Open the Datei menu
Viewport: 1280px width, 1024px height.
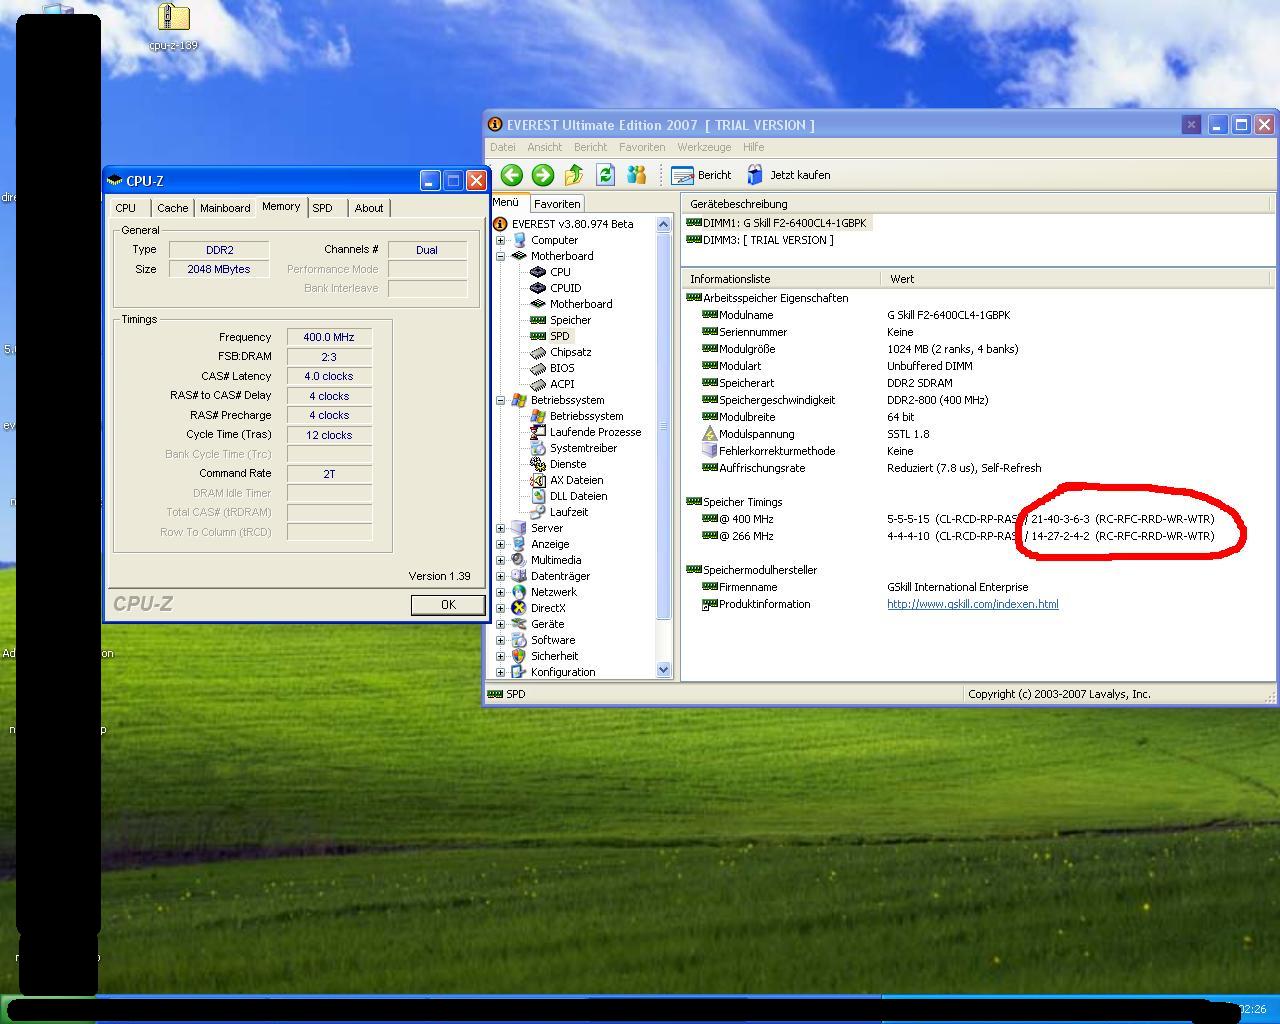tap(503, 147)
